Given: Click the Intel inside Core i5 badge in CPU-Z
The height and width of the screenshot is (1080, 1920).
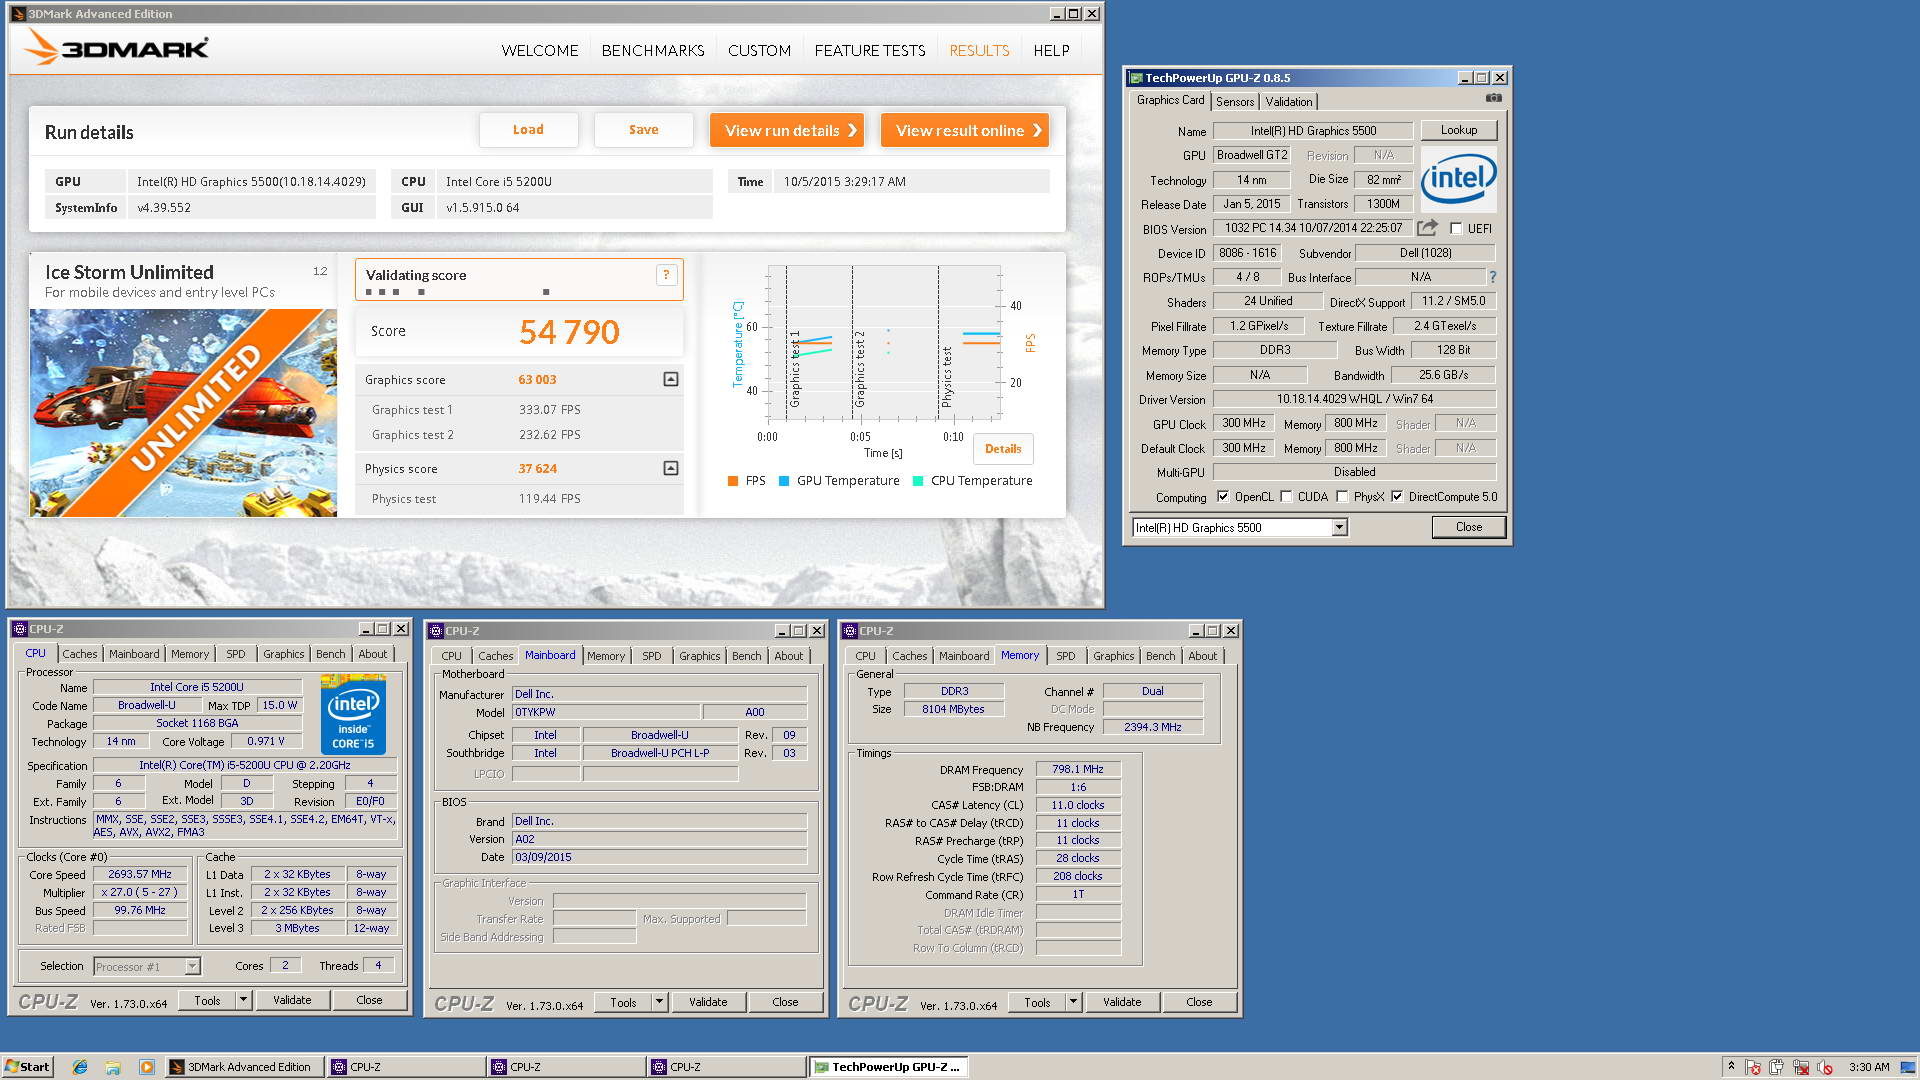Looking at the screenshot, I should (x=353, y=715).
